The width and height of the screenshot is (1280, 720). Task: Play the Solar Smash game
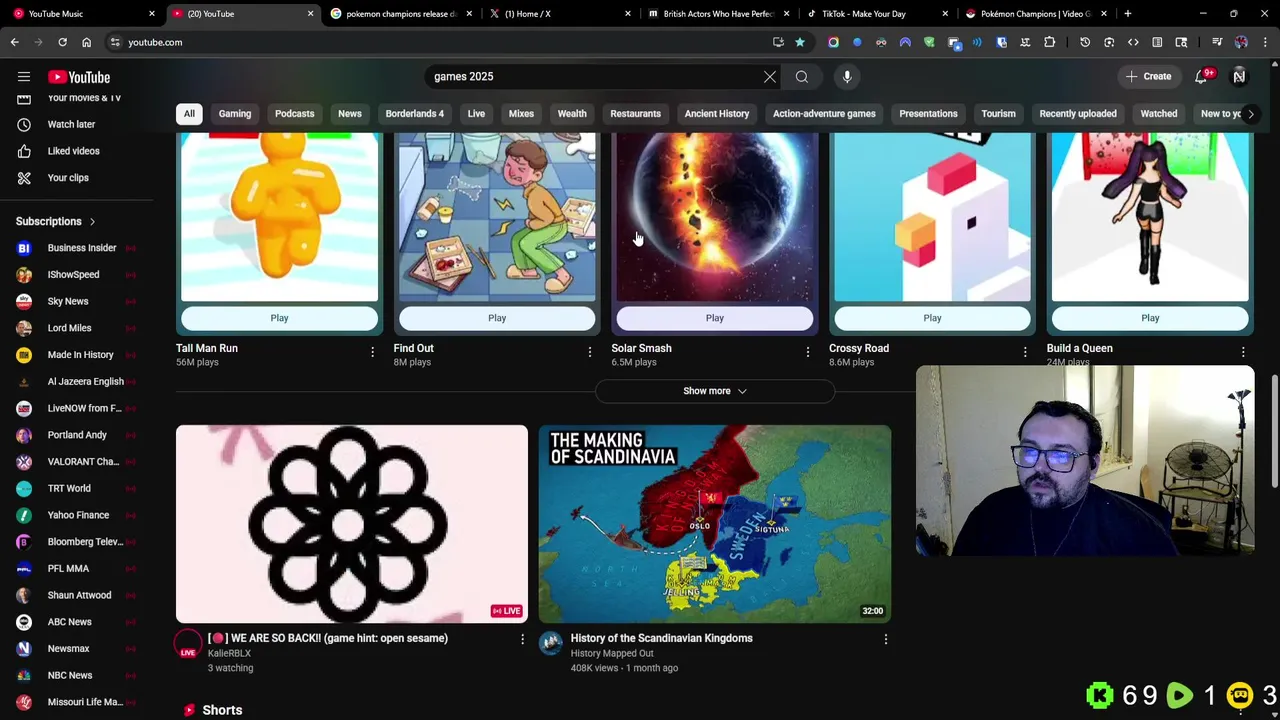715,318
